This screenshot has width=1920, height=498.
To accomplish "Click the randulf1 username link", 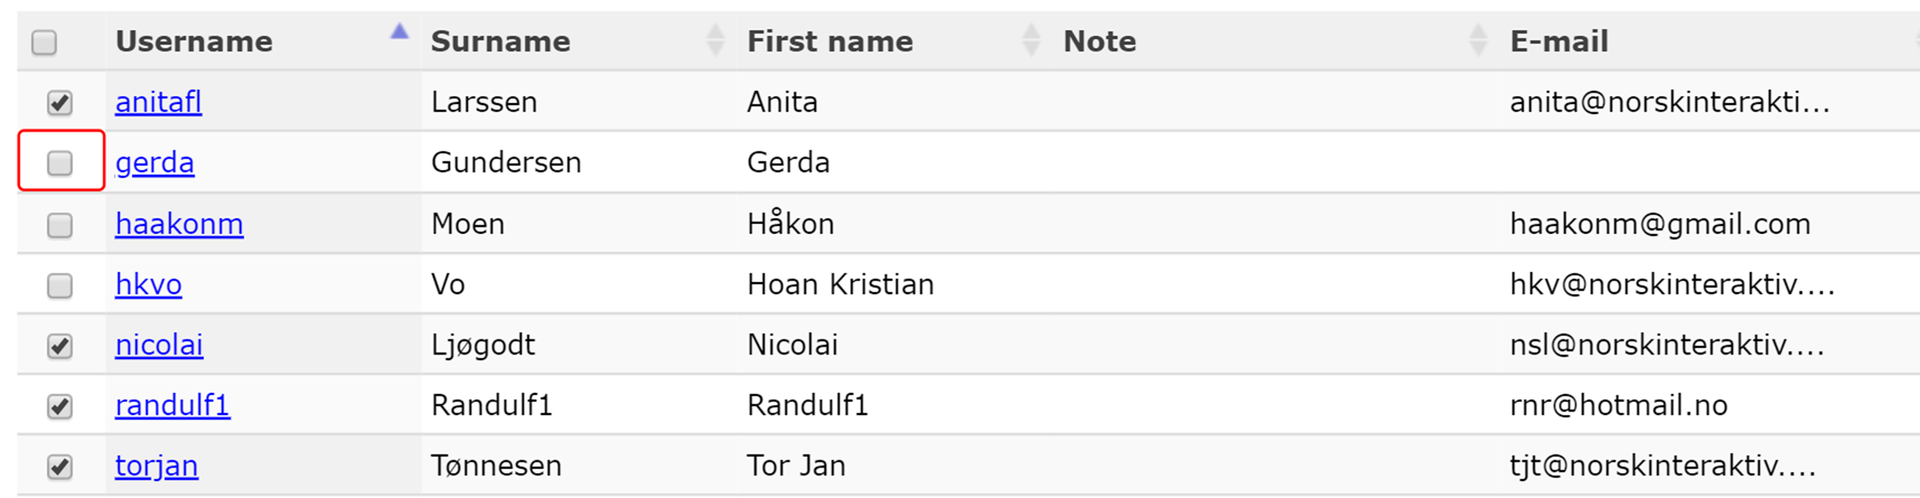I will pos(172,405).
